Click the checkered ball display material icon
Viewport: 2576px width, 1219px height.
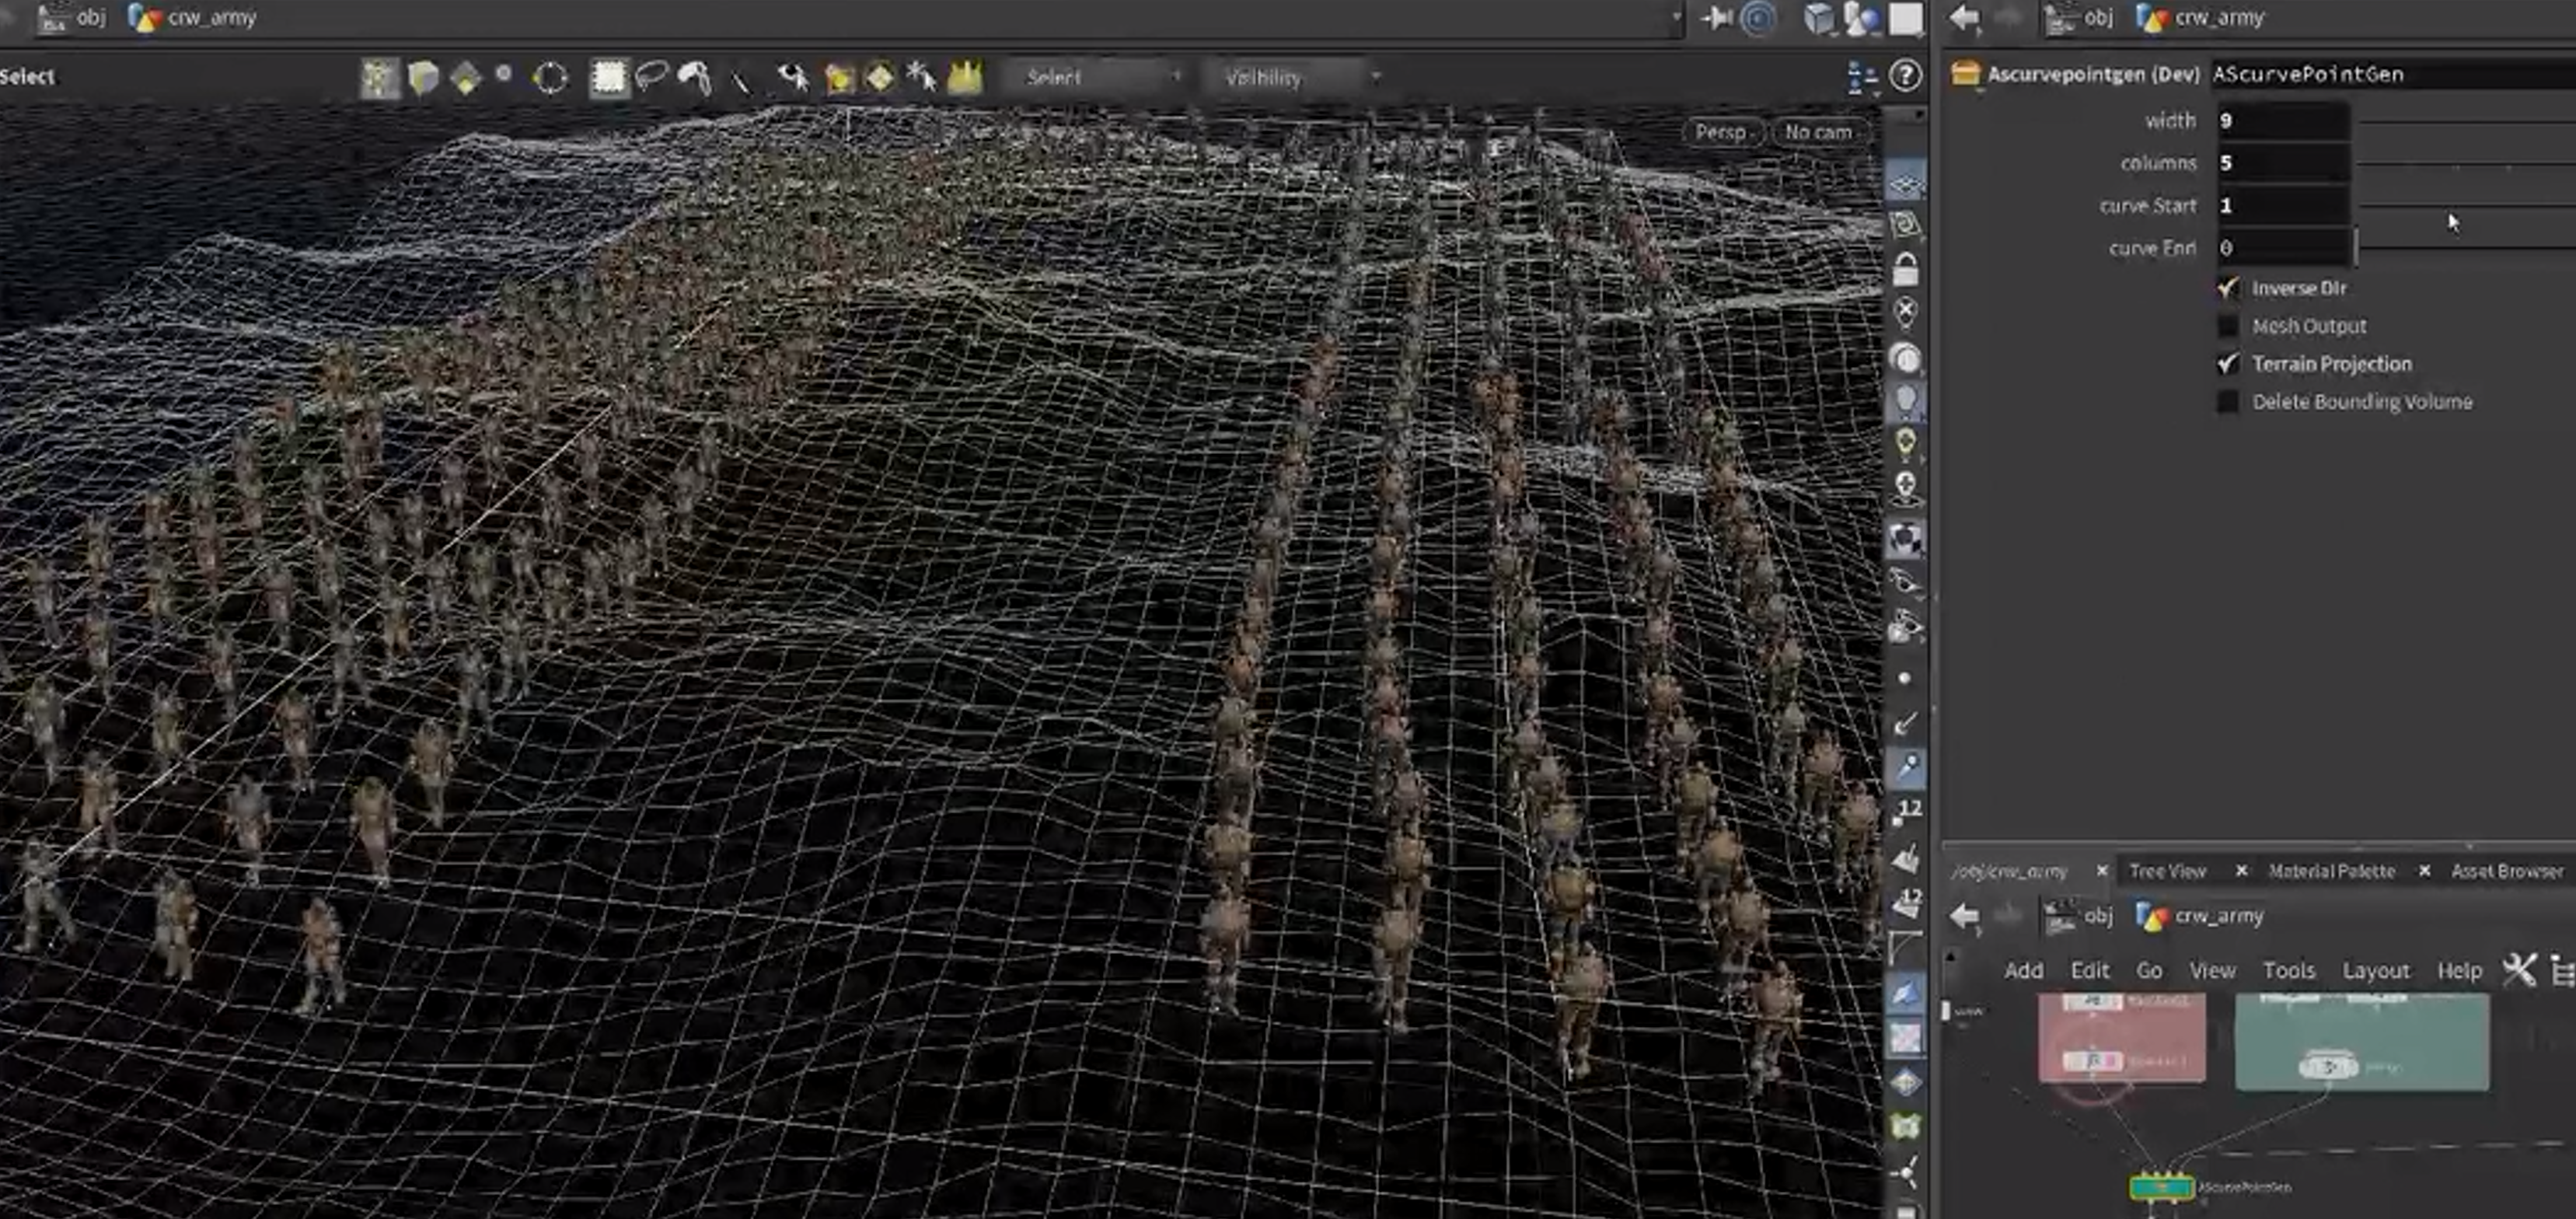click(1906, 539)
